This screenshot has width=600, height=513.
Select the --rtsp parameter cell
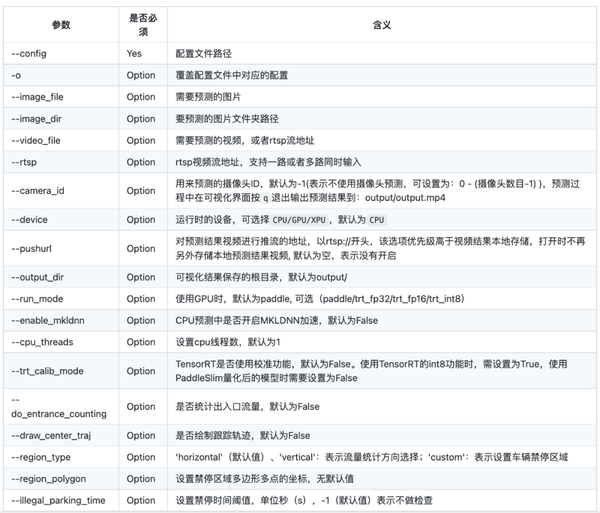(61, 162)
